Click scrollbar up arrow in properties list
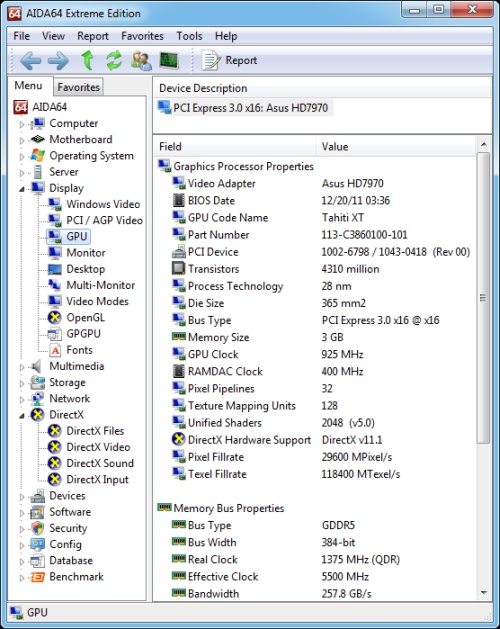 [484, 144]
